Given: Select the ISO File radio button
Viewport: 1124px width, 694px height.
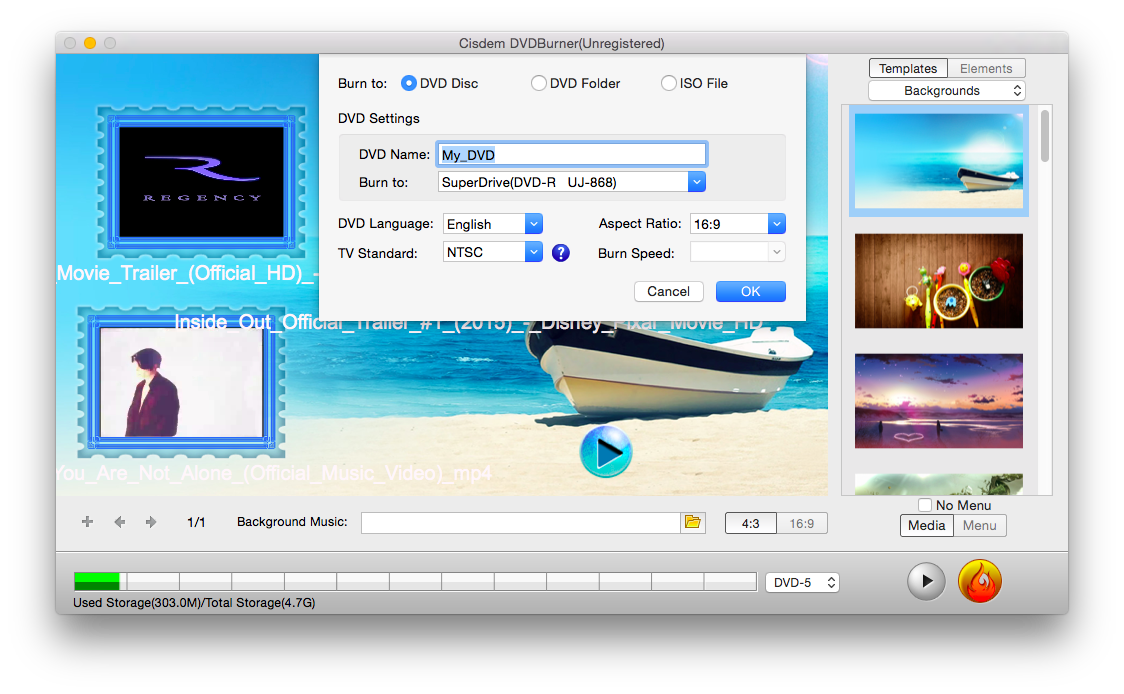Looking at the screenshot, I should pos(668,83).
